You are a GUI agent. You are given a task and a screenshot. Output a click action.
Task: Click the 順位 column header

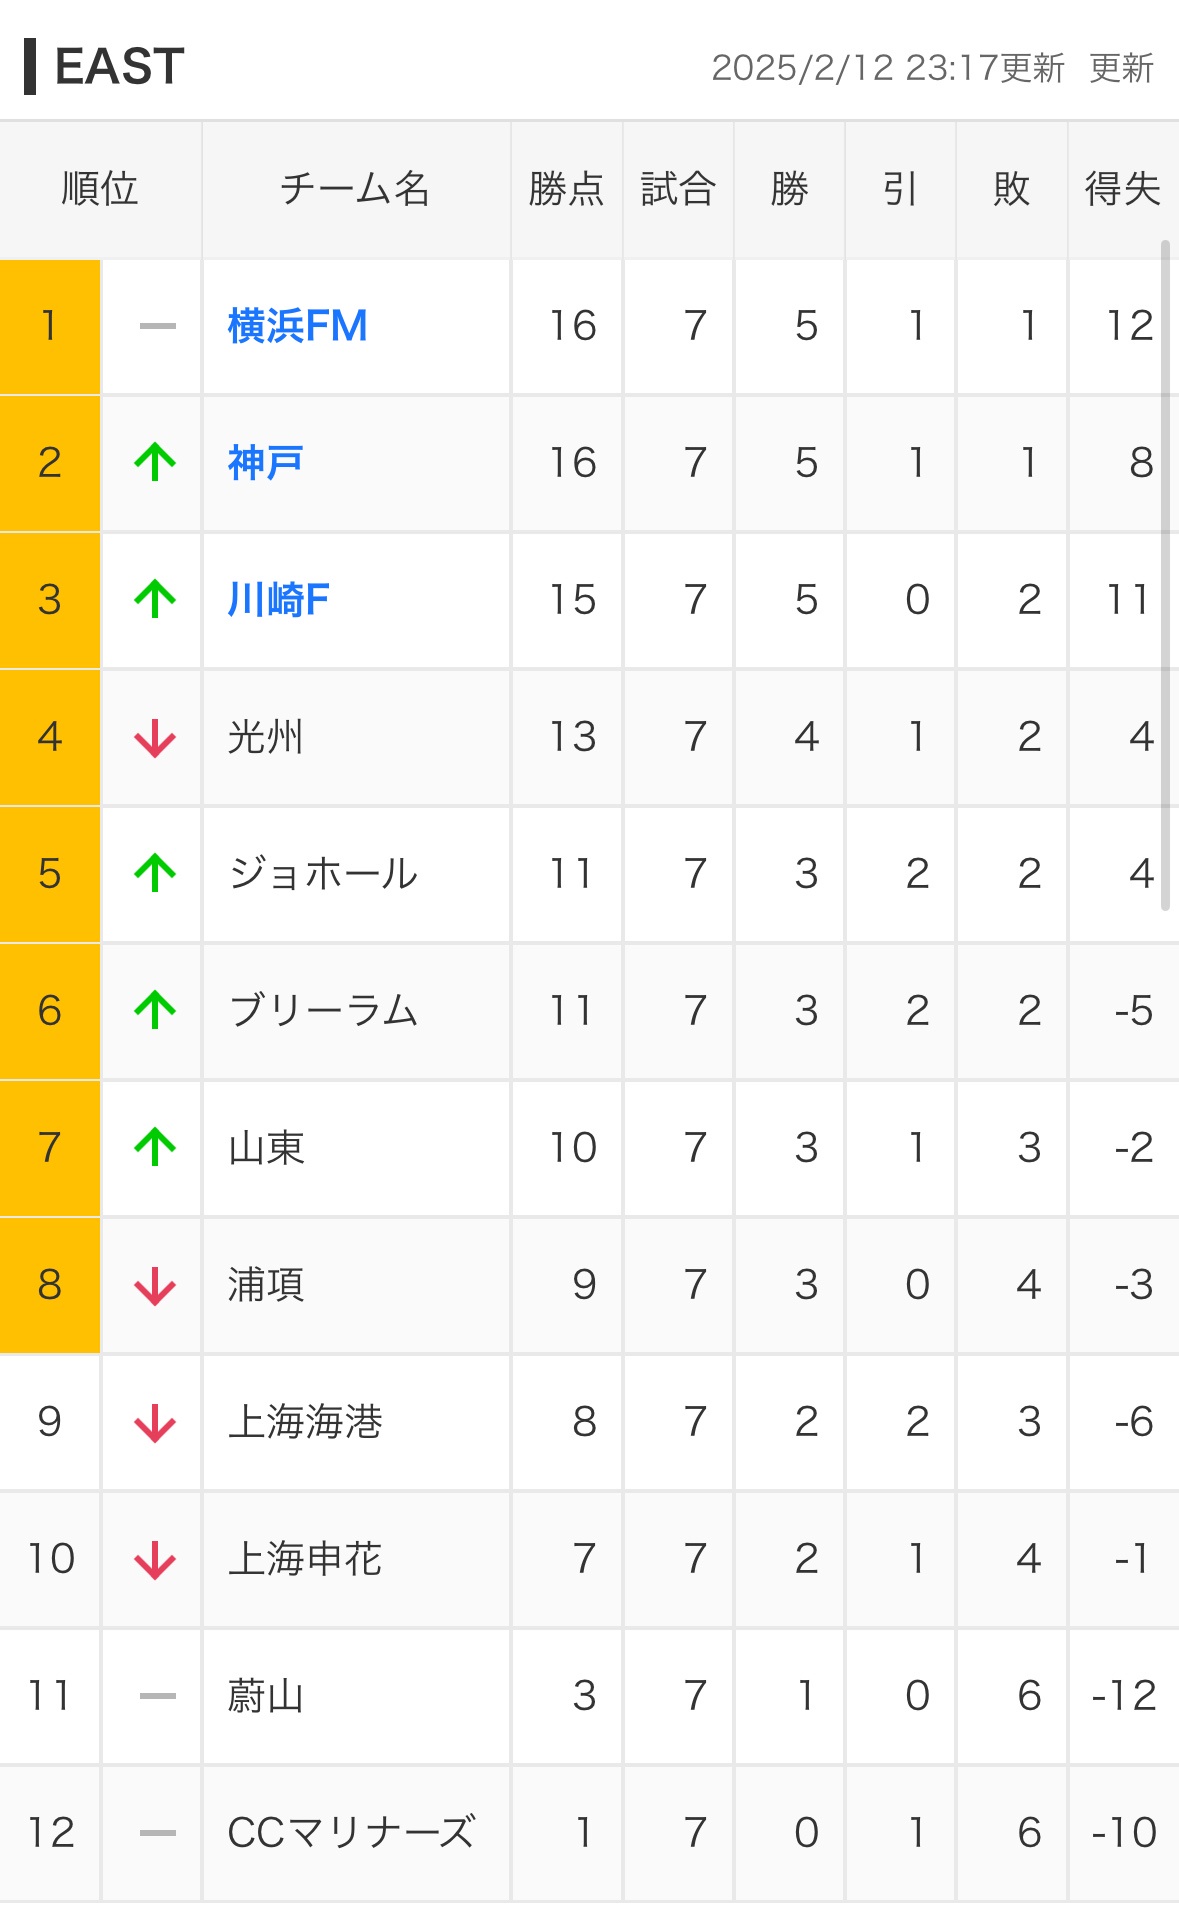[100, 189]
